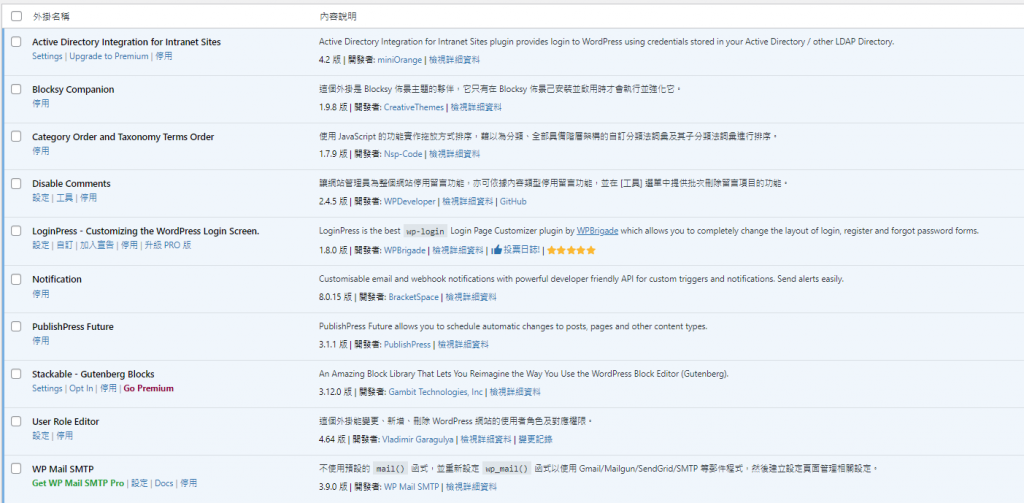This screenshot has height=503, width=1024.
Task: Click the User Role Editor plugin name
Action: (65, 421)
